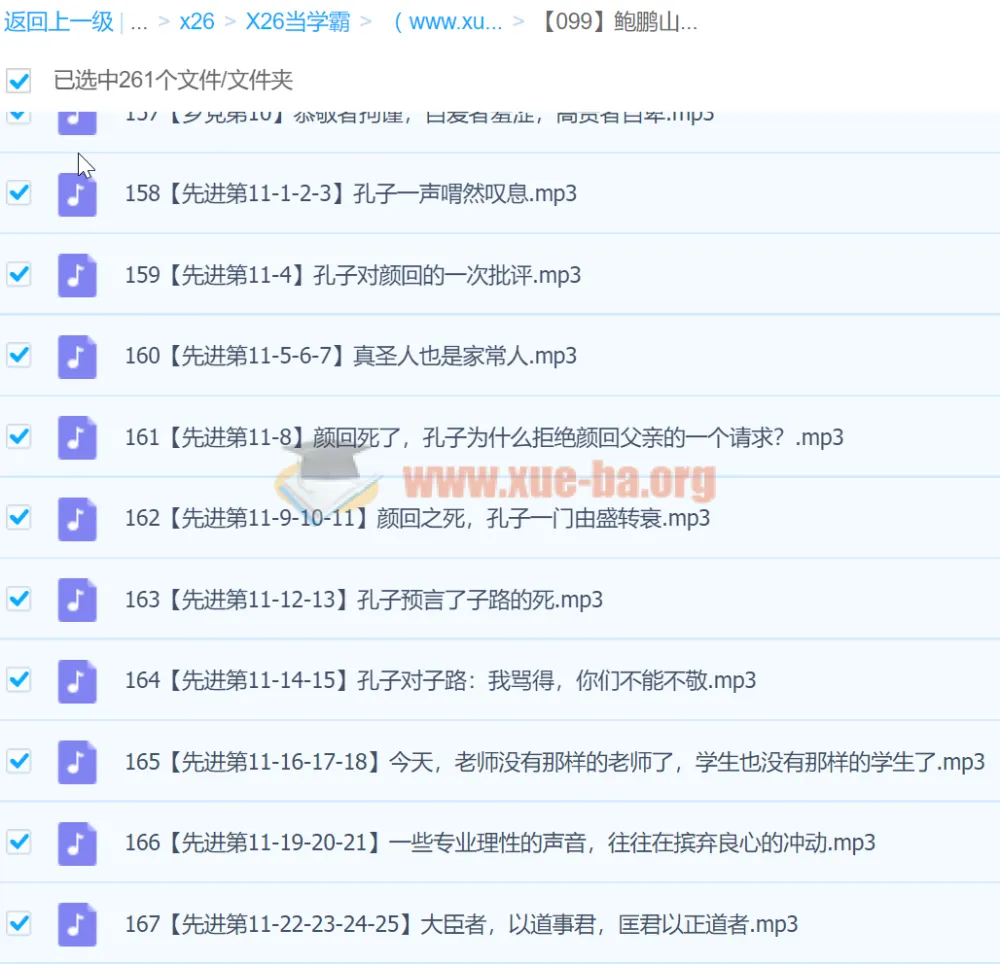The width and height of the screenshot is (1000, 964).
Task: Deselect checkbox of file 166
Action: click(19, 842)
